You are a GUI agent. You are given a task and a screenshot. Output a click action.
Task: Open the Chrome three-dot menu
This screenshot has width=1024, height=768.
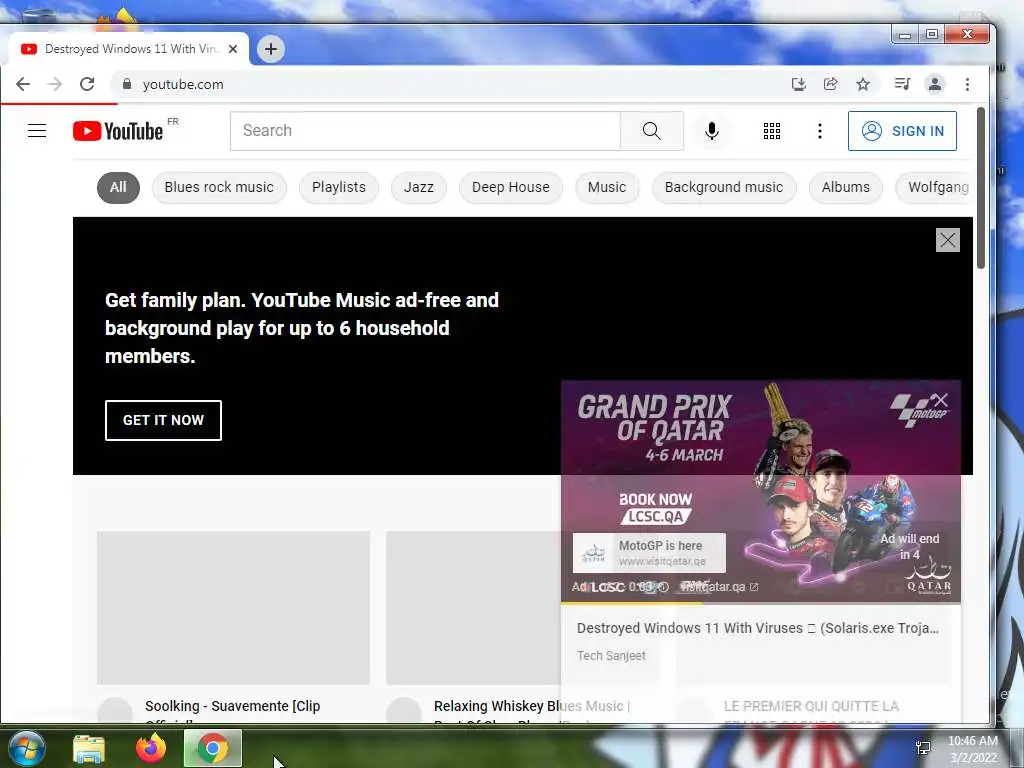tap(967, 84)
